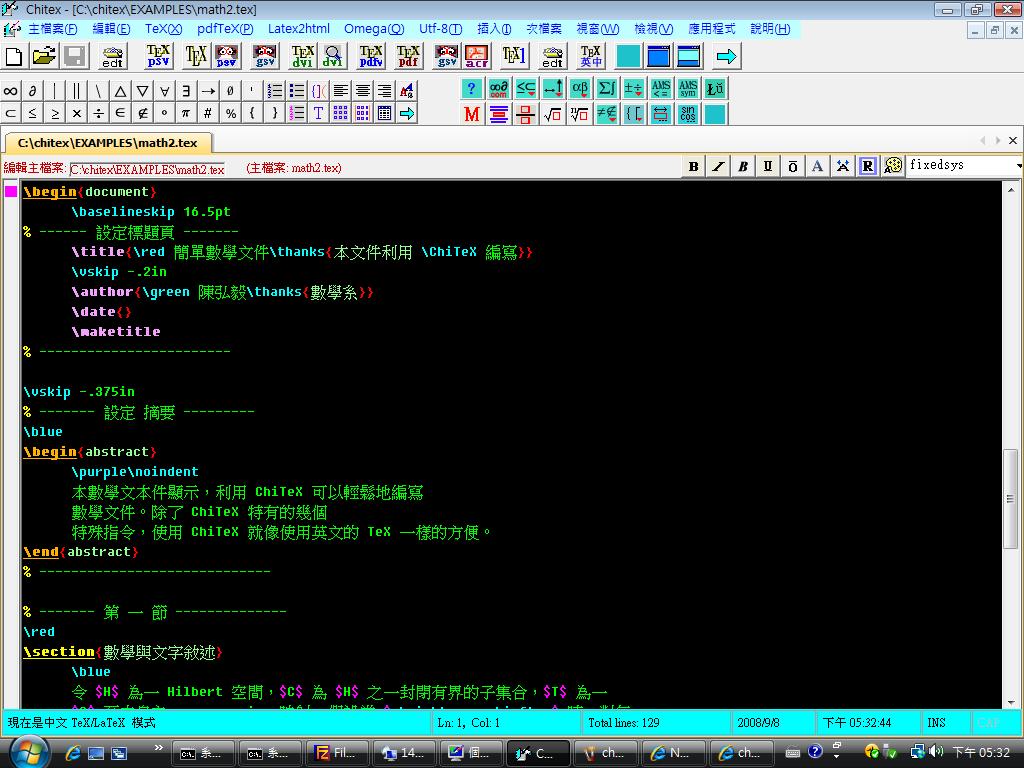Open the 編輯(E) menu
This screenshot has height=768, width=1024.
(111, 29)
